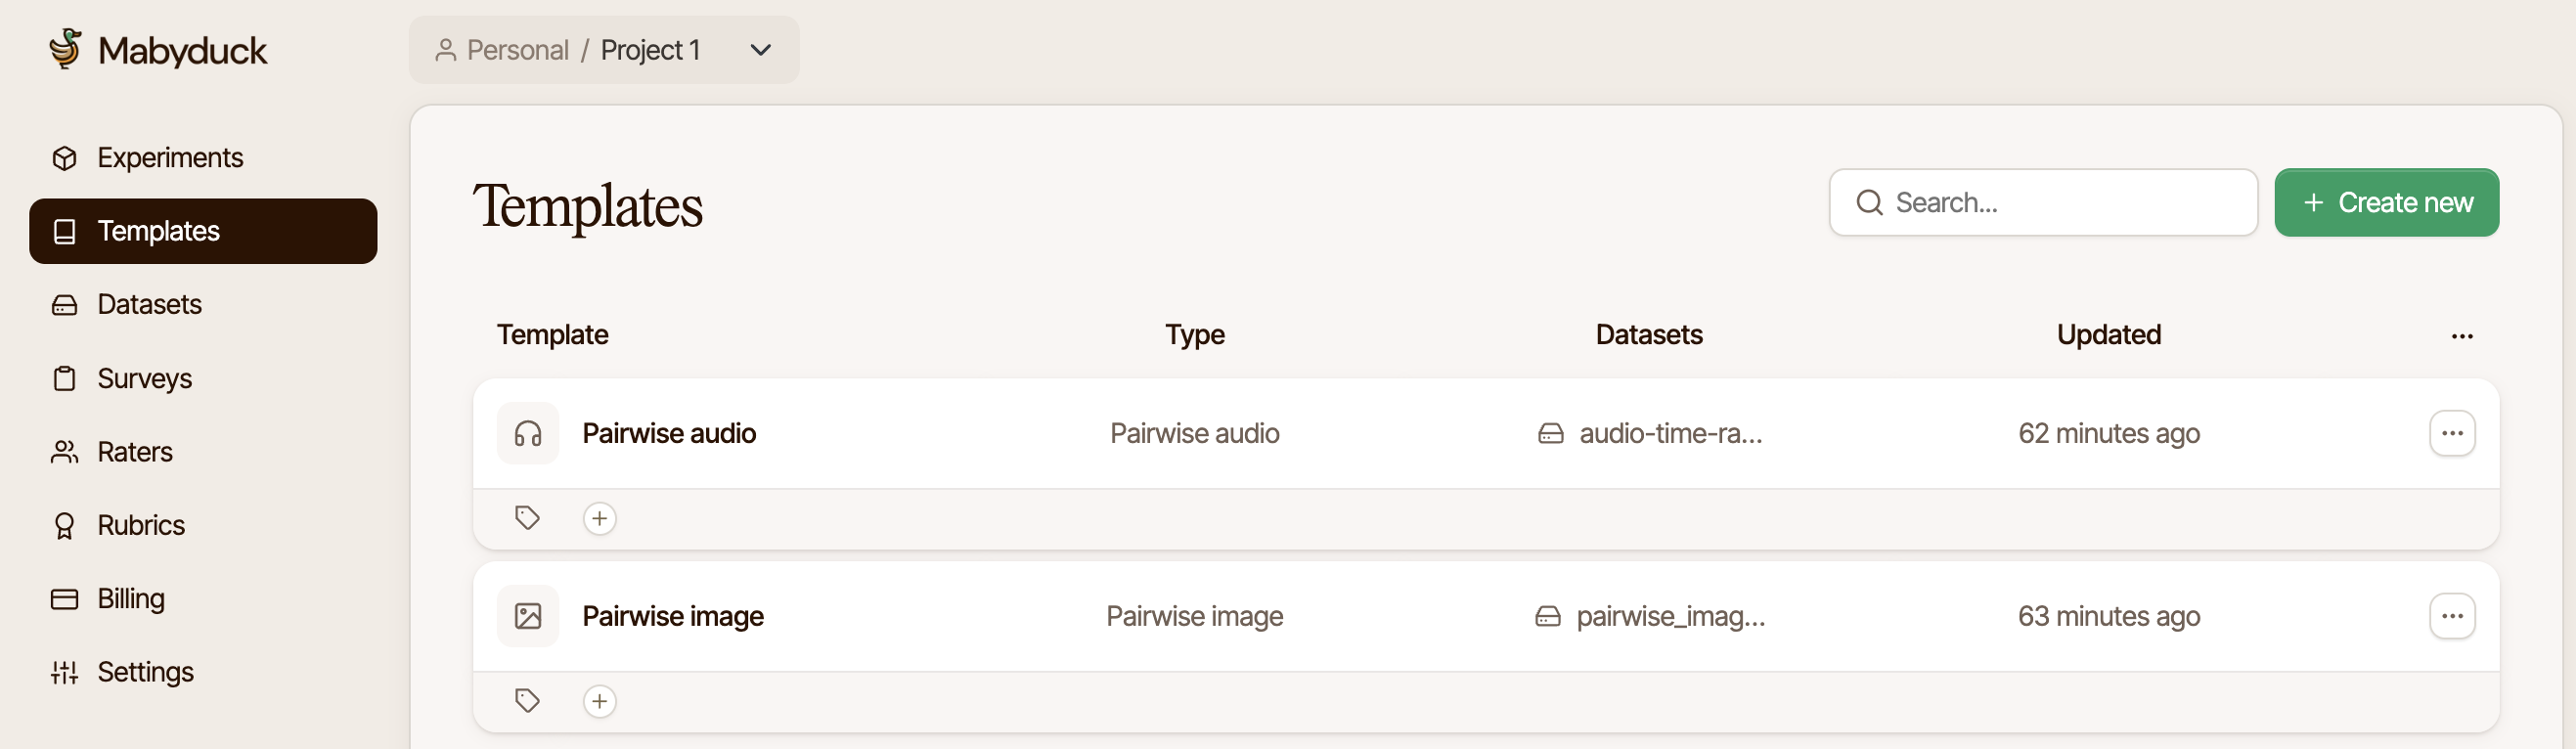This screenshot has height=749, width=2576.
Task: Click the tag icon under Pairwise audio
Action: (527, 518)
